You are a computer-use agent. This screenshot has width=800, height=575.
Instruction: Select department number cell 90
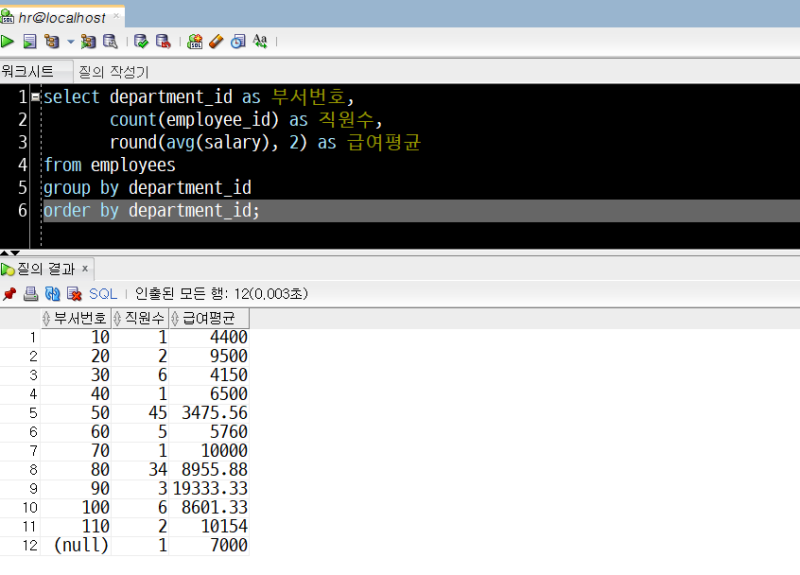[x=76, y=488]
